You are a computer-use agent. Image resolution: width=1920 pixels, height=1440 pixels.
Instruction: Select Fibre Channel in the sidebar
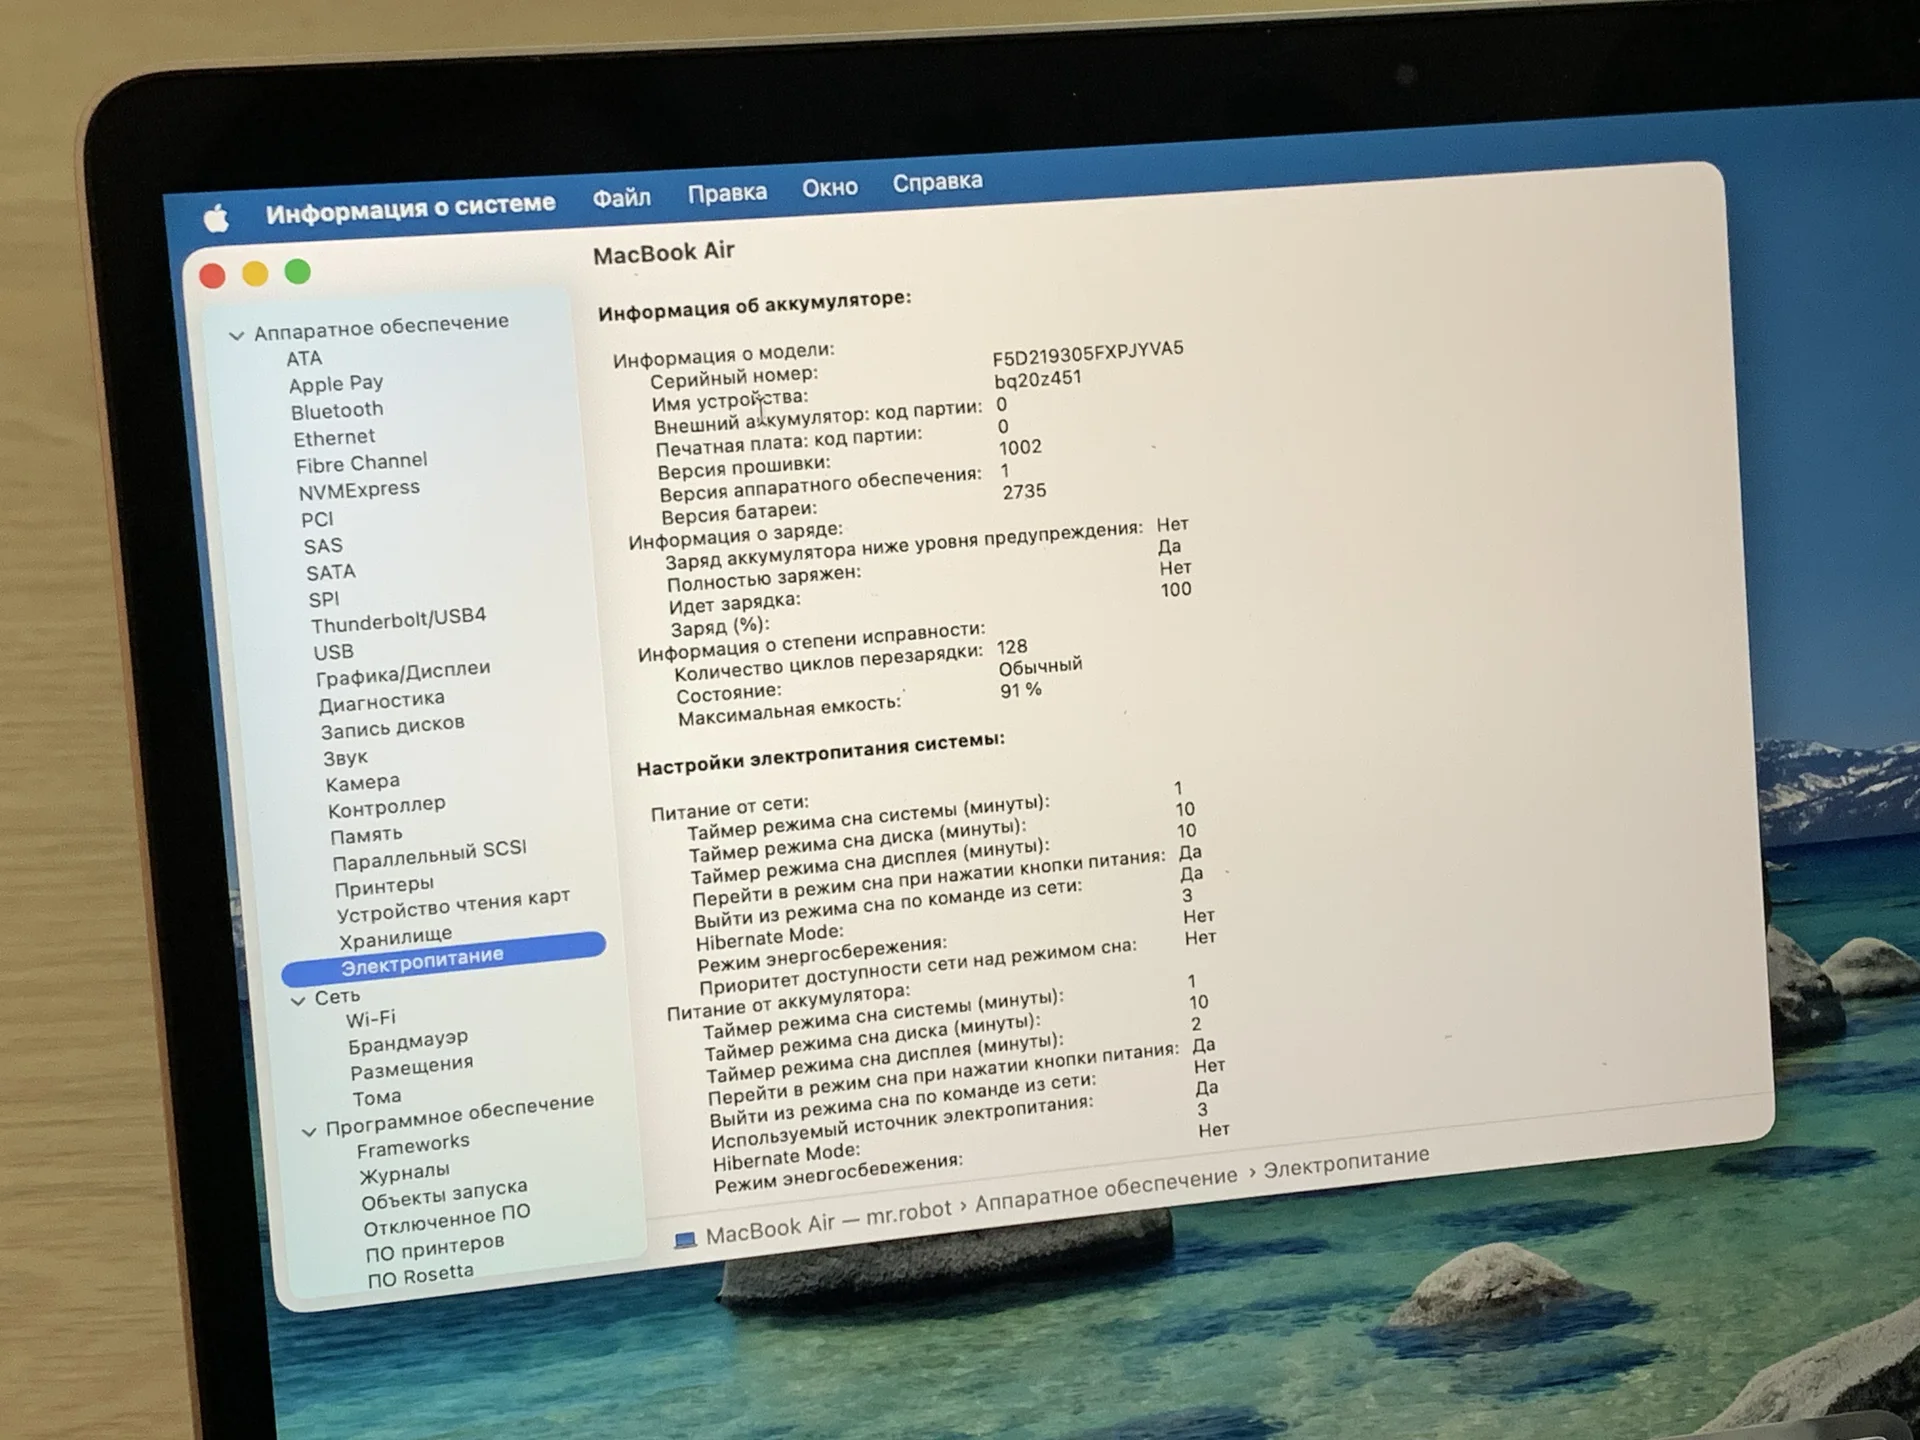point(361,463)
